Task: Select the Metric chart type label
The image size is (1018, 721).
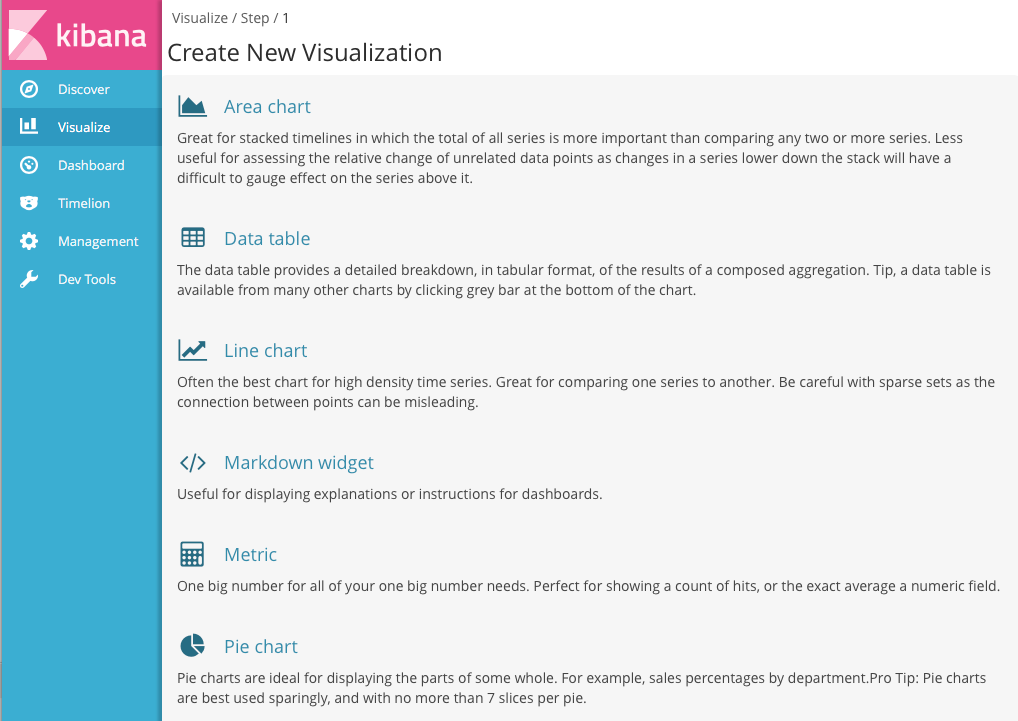Action: click(250, 554)
